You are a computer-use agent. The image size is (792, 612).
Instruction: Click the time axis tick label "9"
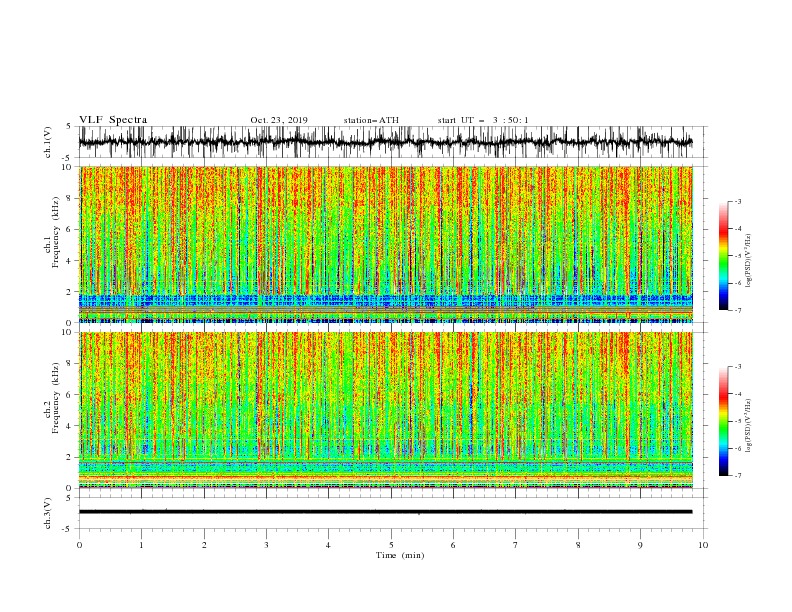[640, 545]
